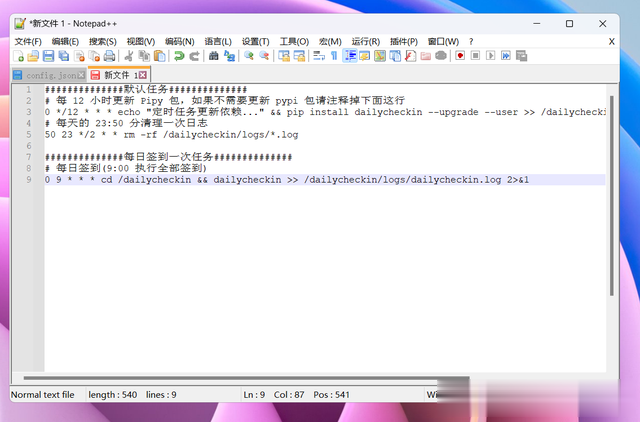Click 'Normal text file' in status bar
The width and height of the screenshot is (640, 422).
click(x=42, y=395)
